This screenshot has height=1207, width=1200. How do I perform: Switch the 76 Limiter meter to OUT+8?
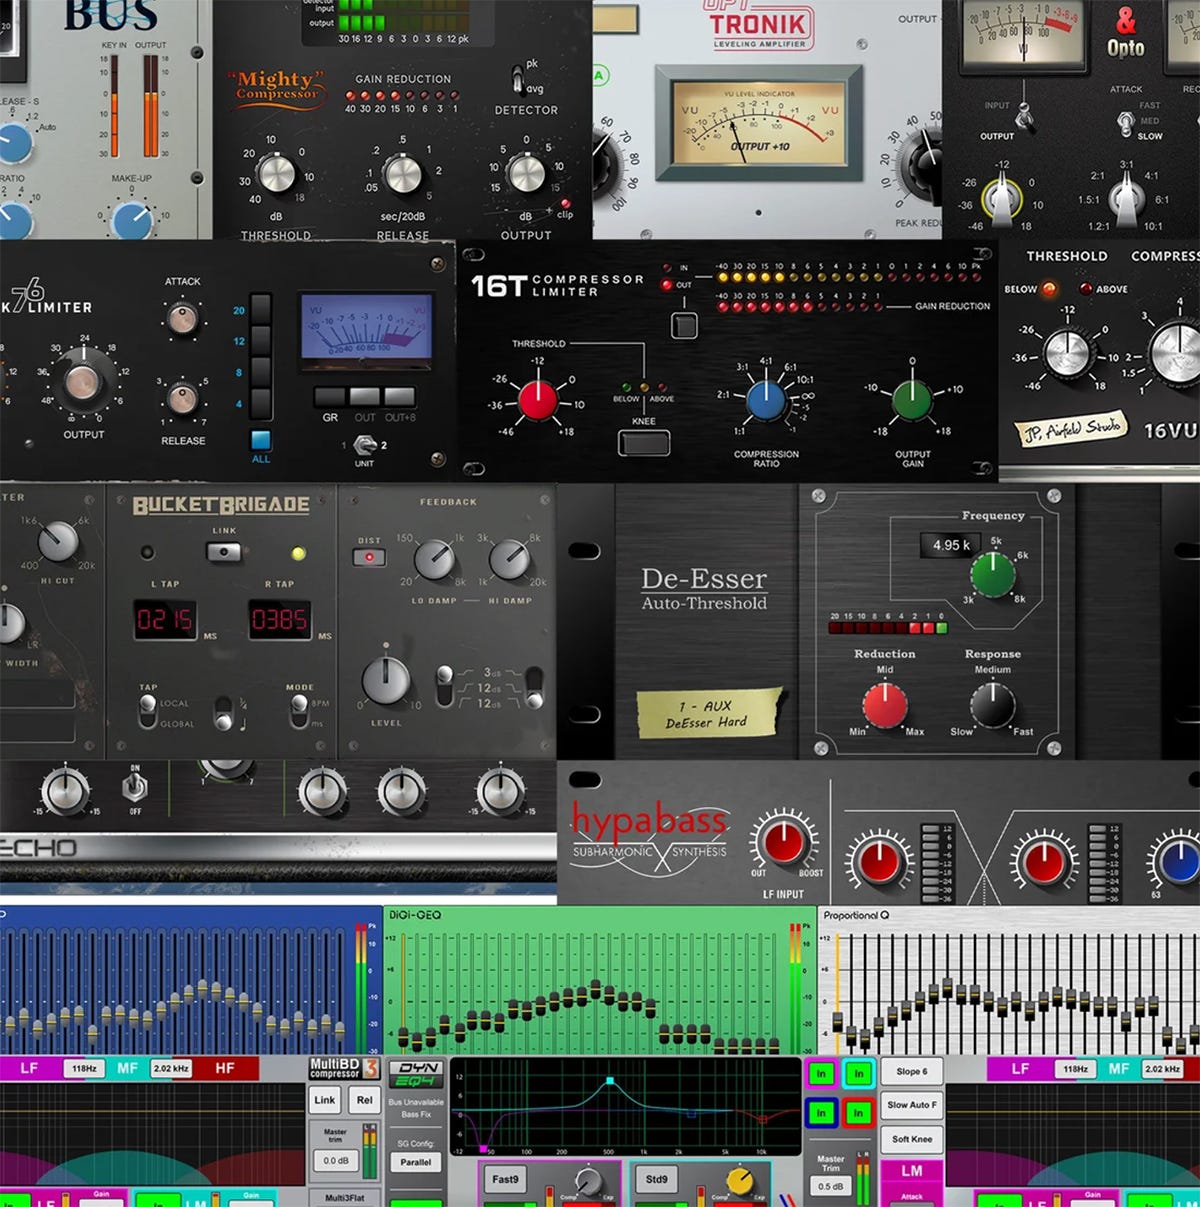400,397
